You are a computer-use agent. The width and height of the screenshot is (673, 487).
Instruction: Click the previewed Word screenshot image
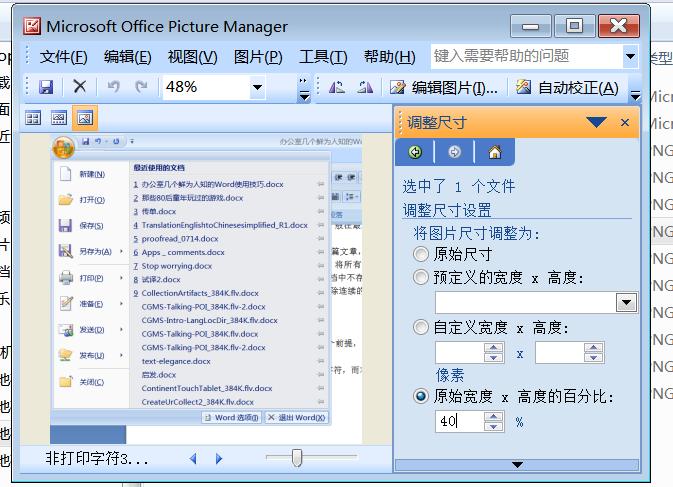tap(206, 289)
